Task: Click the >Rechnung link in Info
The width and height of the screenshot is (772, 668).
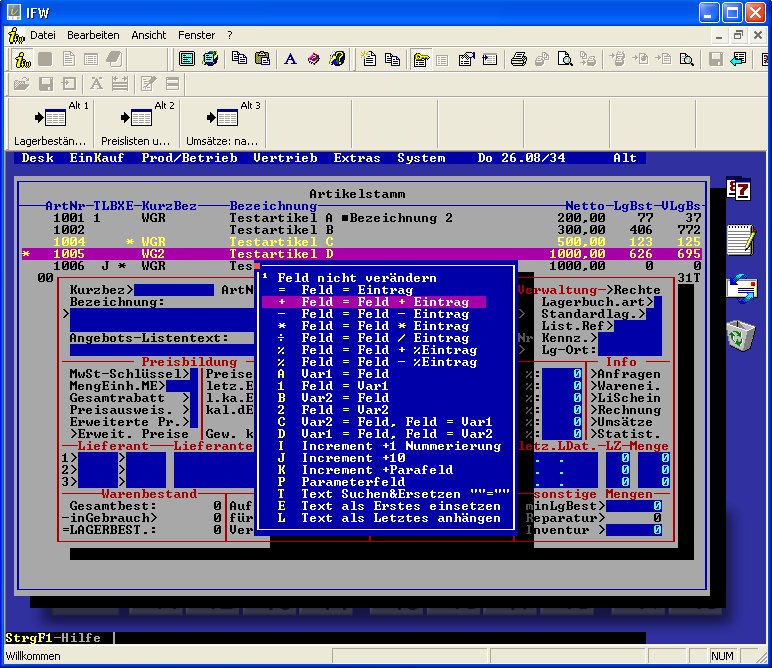Action: [627, 410]
